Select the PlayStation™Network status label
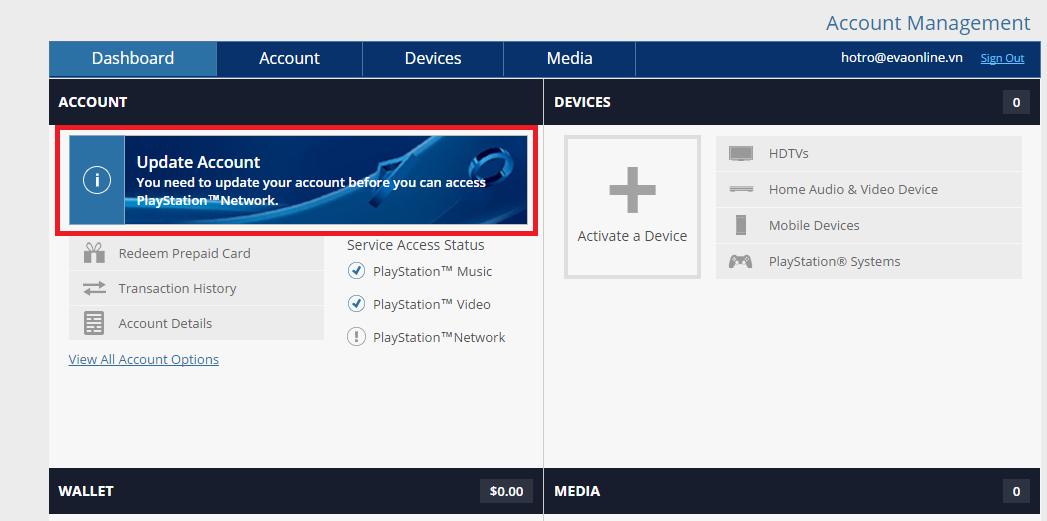The width and height of the screenshot is (1047, 521). tap(439, 337)
